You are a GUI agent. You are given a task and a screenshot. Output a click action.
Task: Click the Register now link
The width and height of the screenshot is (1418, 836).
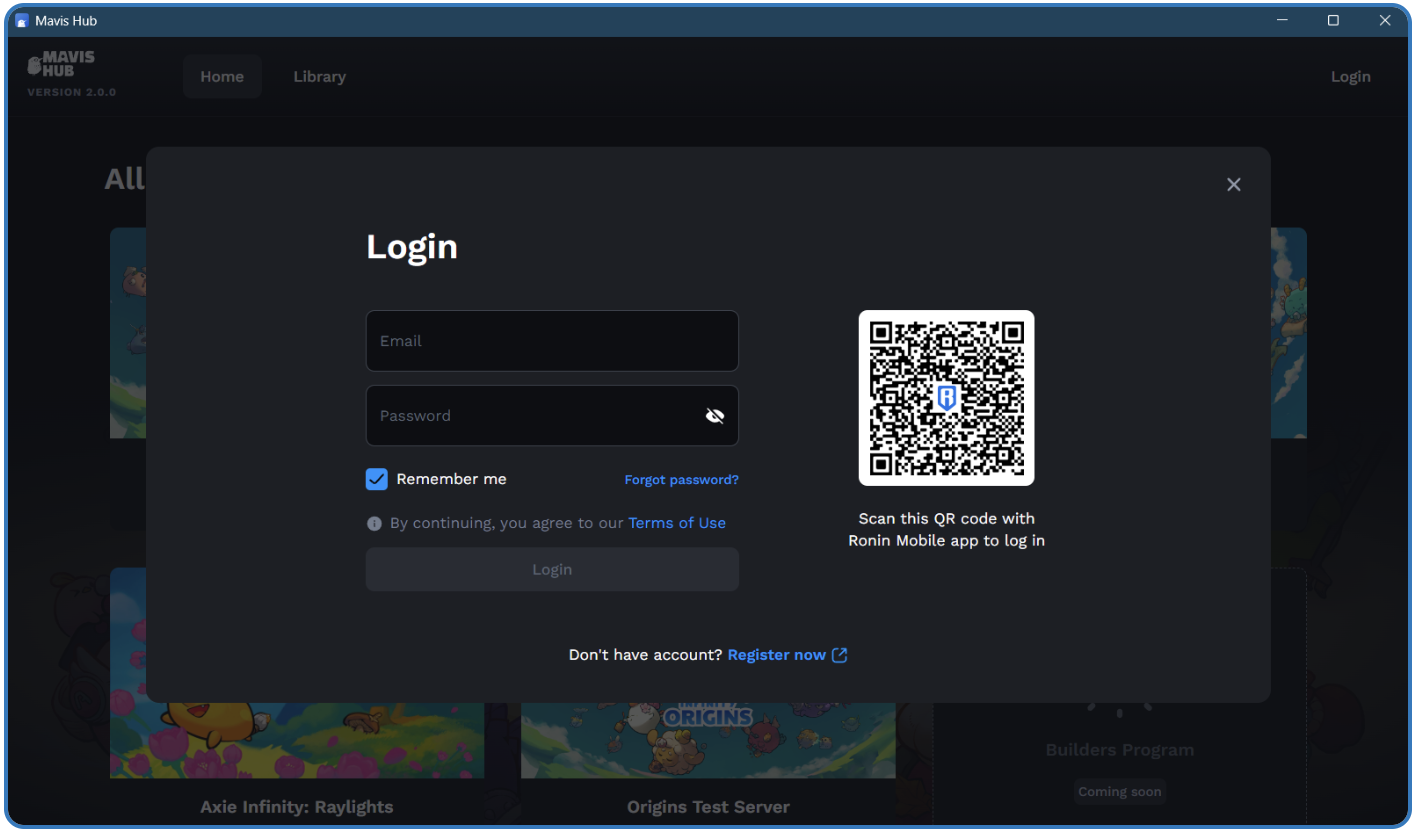[x=776, y=655]
